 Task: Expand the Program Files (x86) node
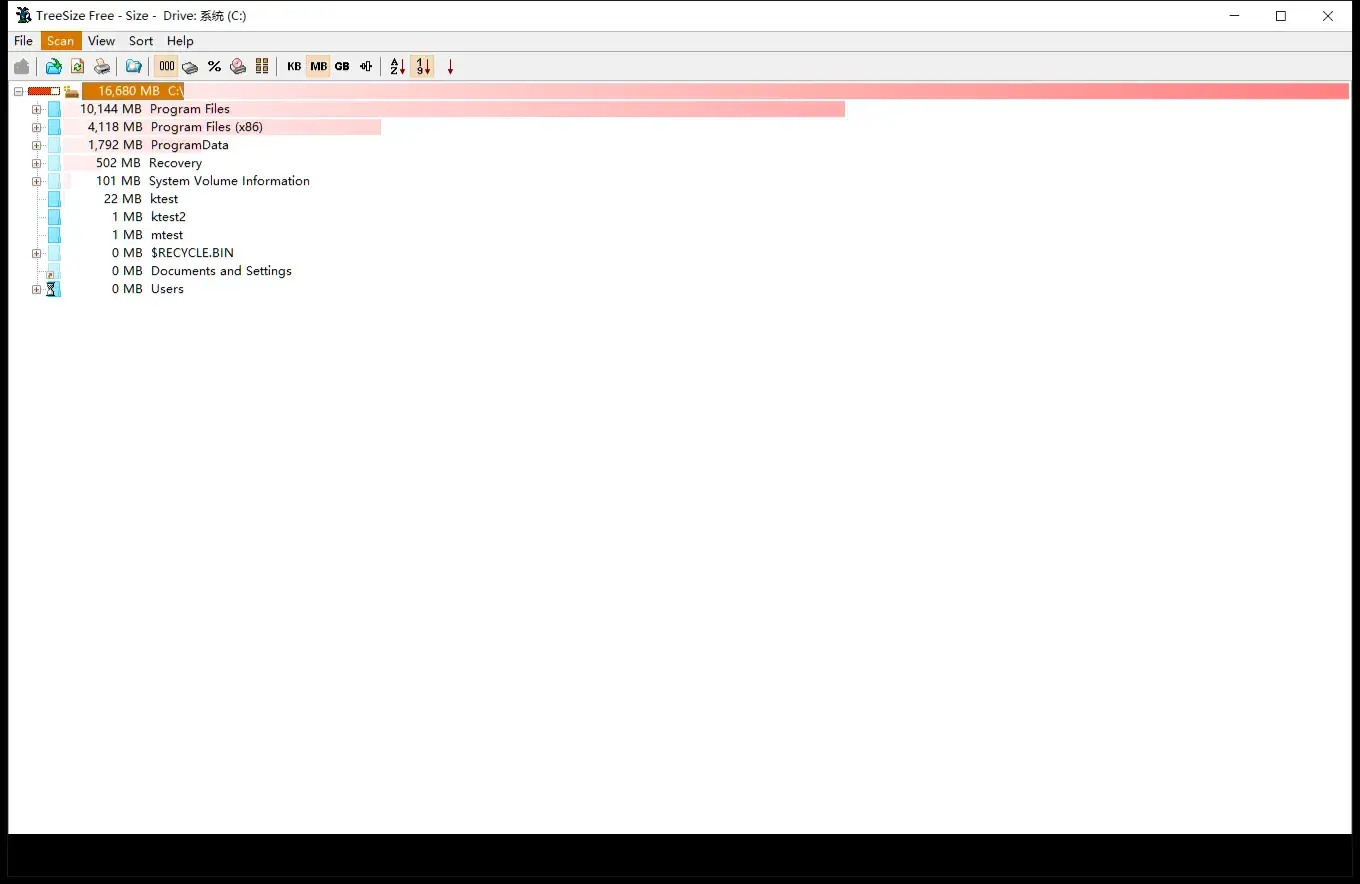(36, 127)
